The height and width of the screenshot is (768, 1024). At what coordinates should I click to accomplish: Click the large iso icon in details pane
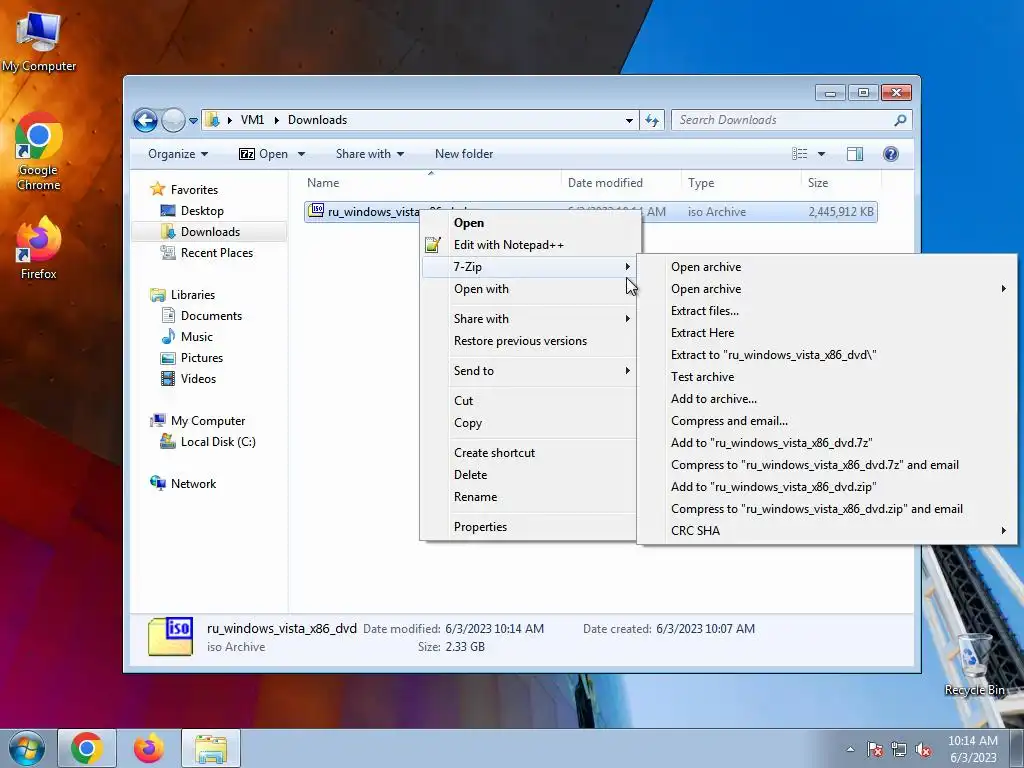[170, 636]
